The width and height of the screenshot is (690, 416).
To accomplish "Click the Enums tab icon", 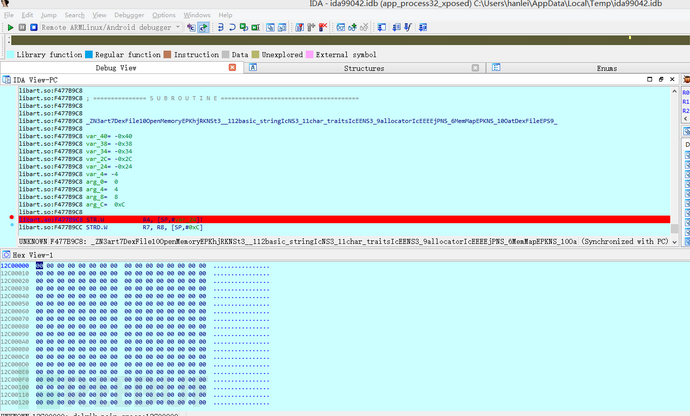I will click(x=496, y=67).
